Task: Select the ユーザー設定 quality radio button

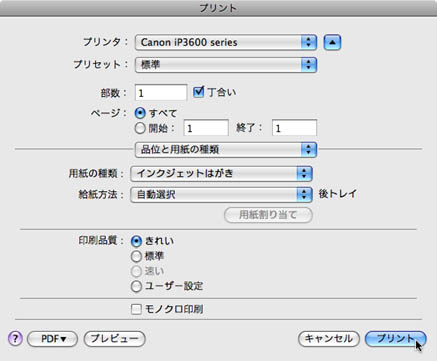Action: 136,286
